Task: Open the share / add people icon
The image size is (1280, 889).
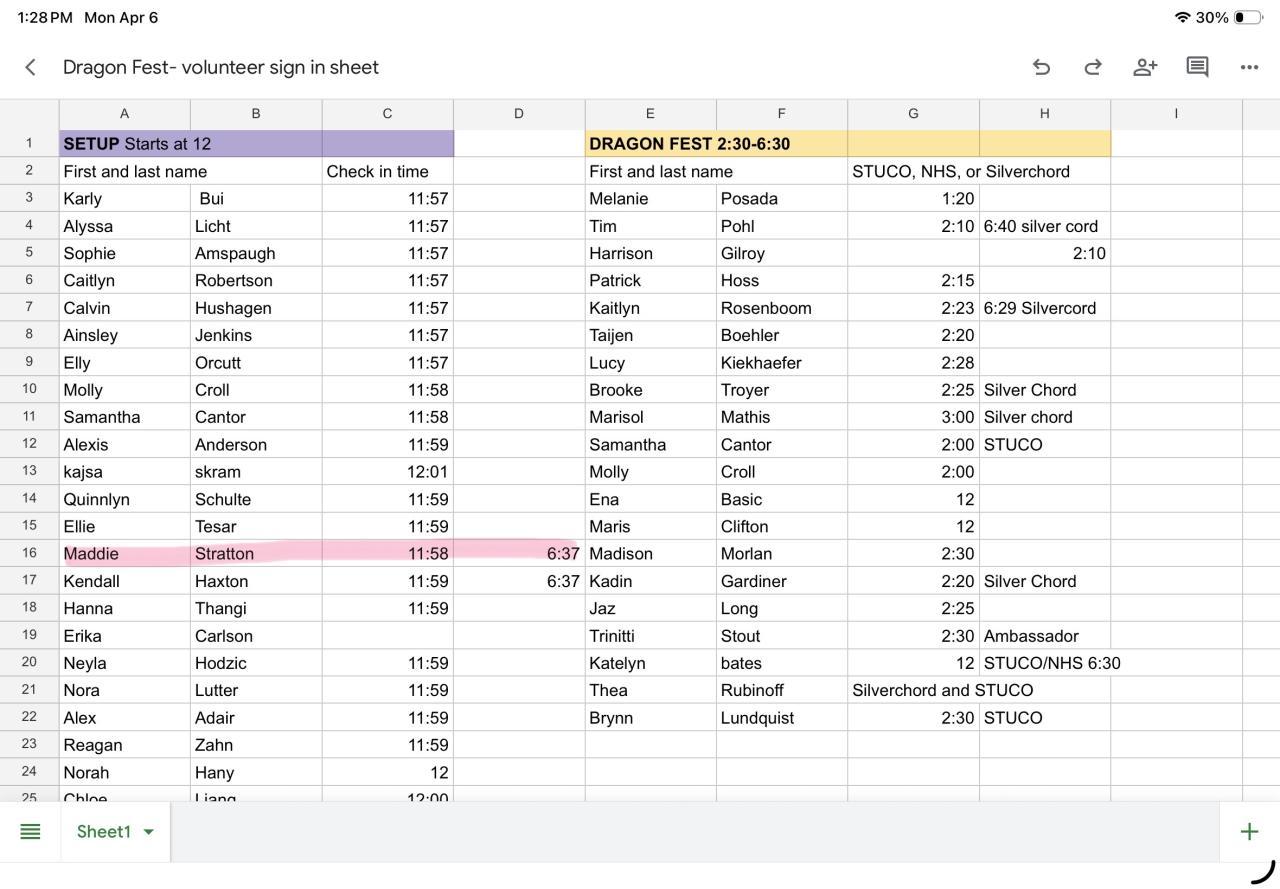Action: coord(1145,67)
